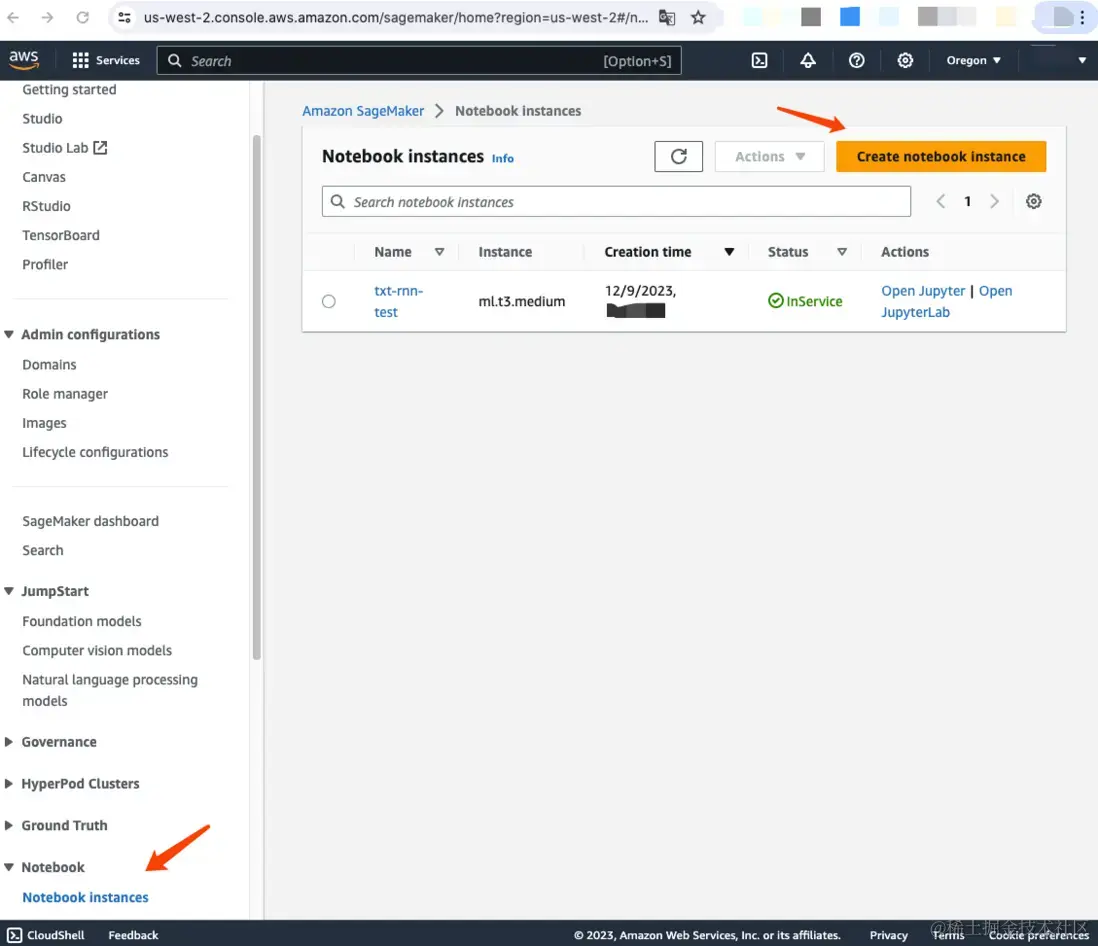Sort by Status column arrow

[842, 252]
